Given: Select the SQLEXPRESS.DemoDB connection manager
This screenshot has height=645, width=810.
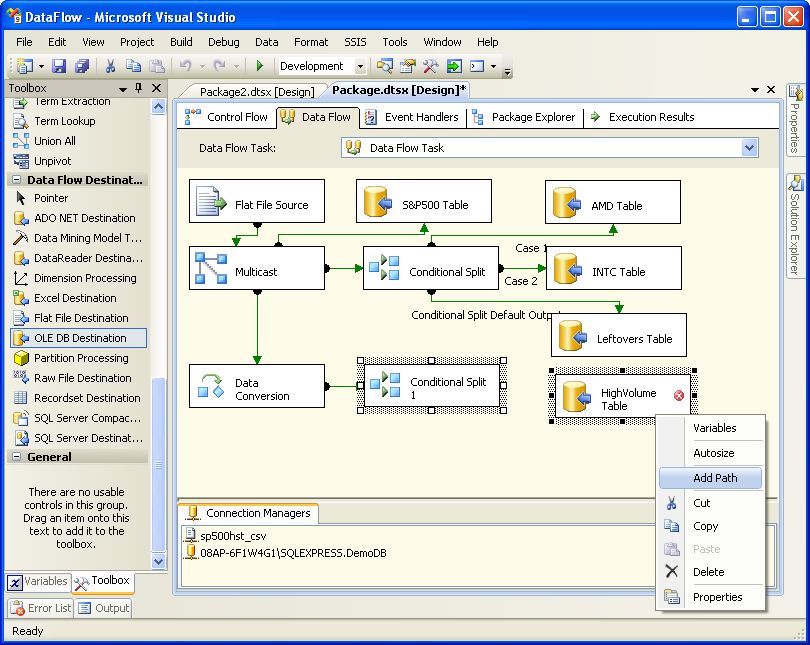Looking at the screenshot, I should coord(286,553).
